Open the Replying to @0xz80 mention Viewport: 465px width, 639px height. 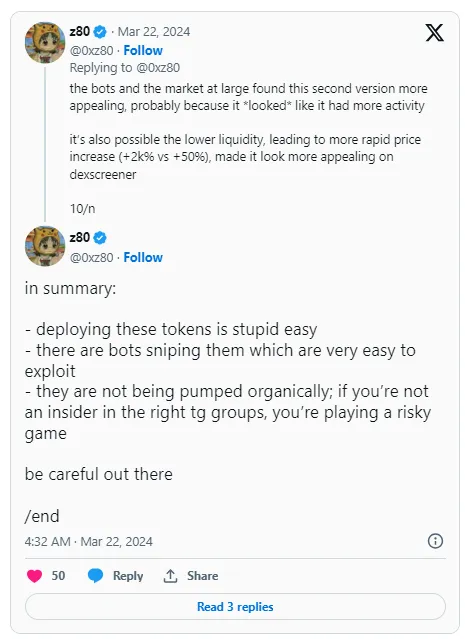coord(157,68)
